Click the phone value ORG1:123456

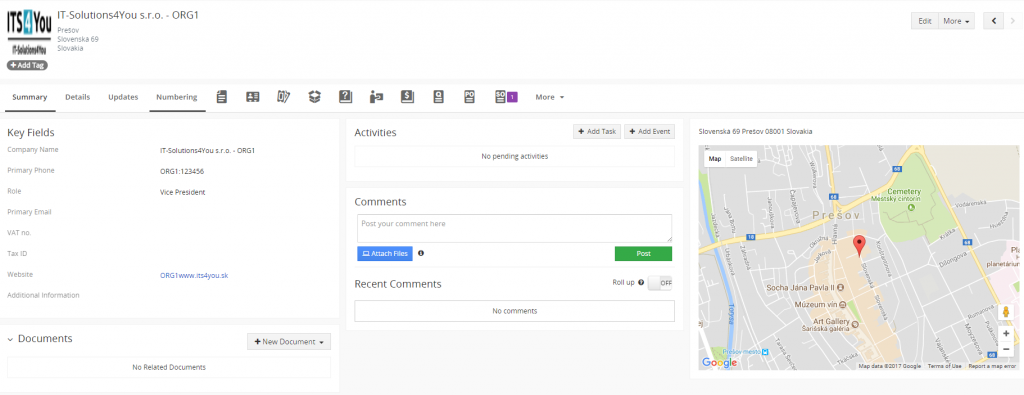[x=182, y=172]
